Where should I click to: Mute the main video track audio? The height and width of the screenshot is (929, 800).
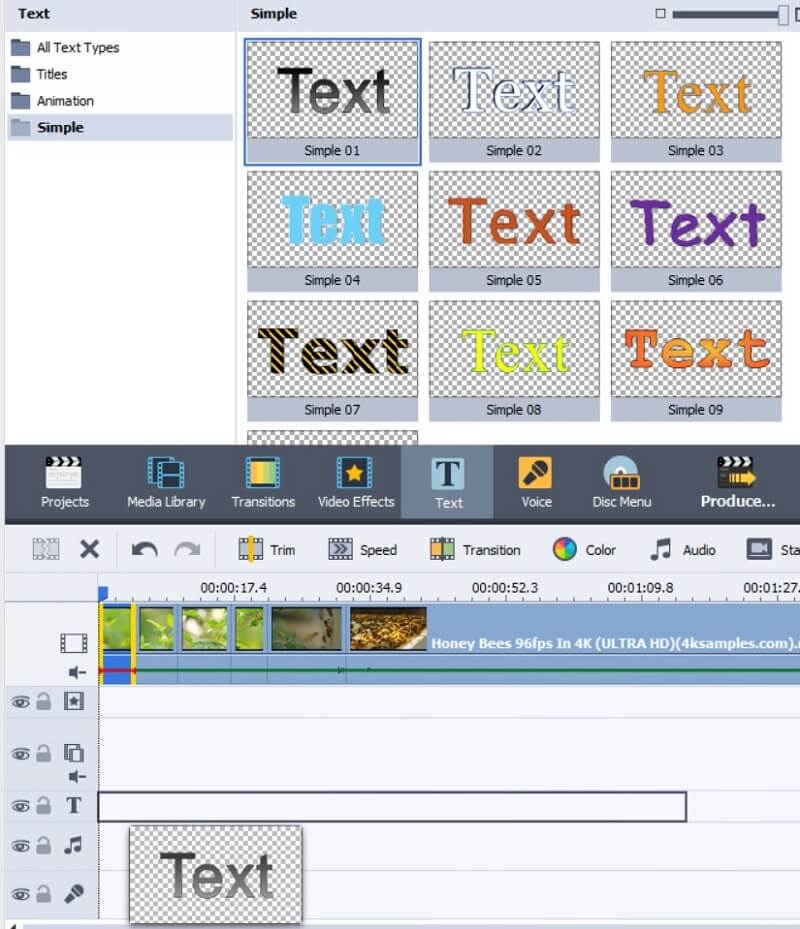tap(77, 672)
